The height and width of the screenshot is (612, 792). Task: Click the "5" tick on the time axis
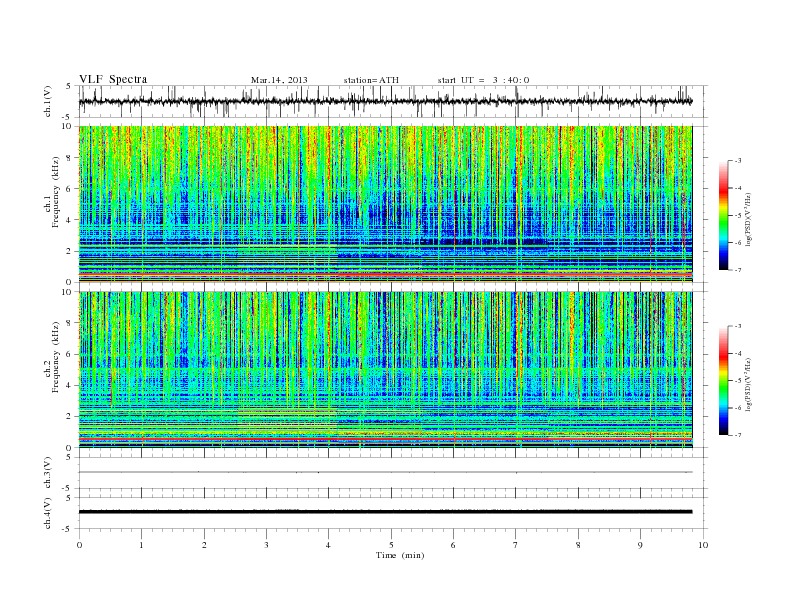click(x=391, y=545)
